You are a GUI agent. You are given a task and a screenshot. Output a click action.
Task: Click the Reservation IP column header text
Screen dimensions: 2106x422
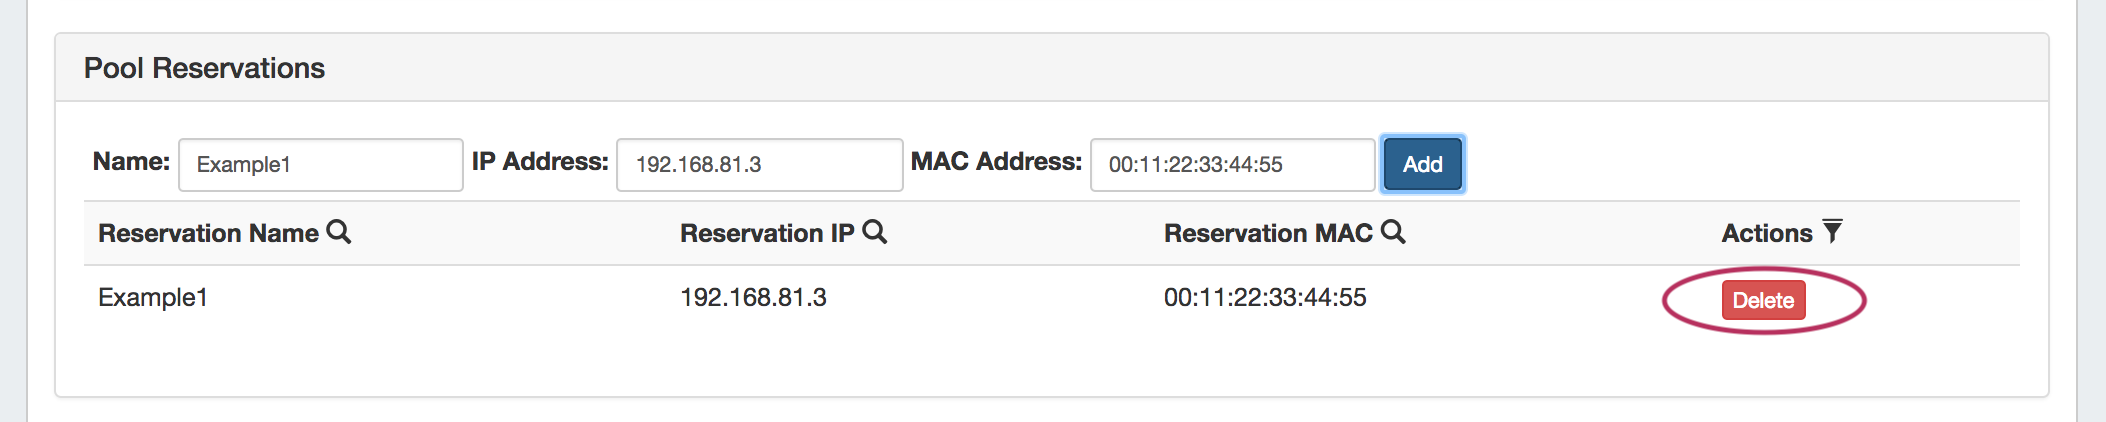[767, 233]
